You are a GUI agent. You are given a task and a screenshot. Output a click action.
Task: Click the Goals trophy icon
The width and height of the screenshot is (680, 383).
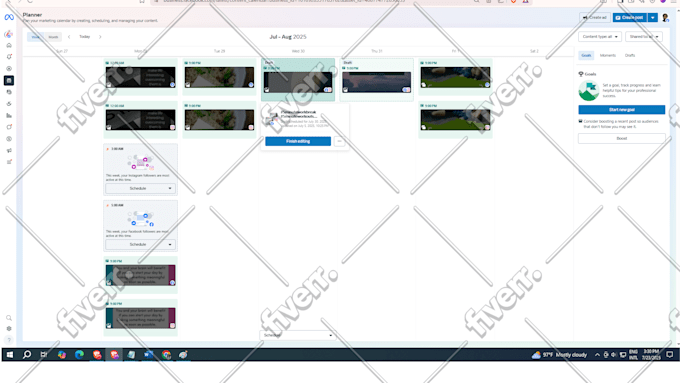coord(581,74)
